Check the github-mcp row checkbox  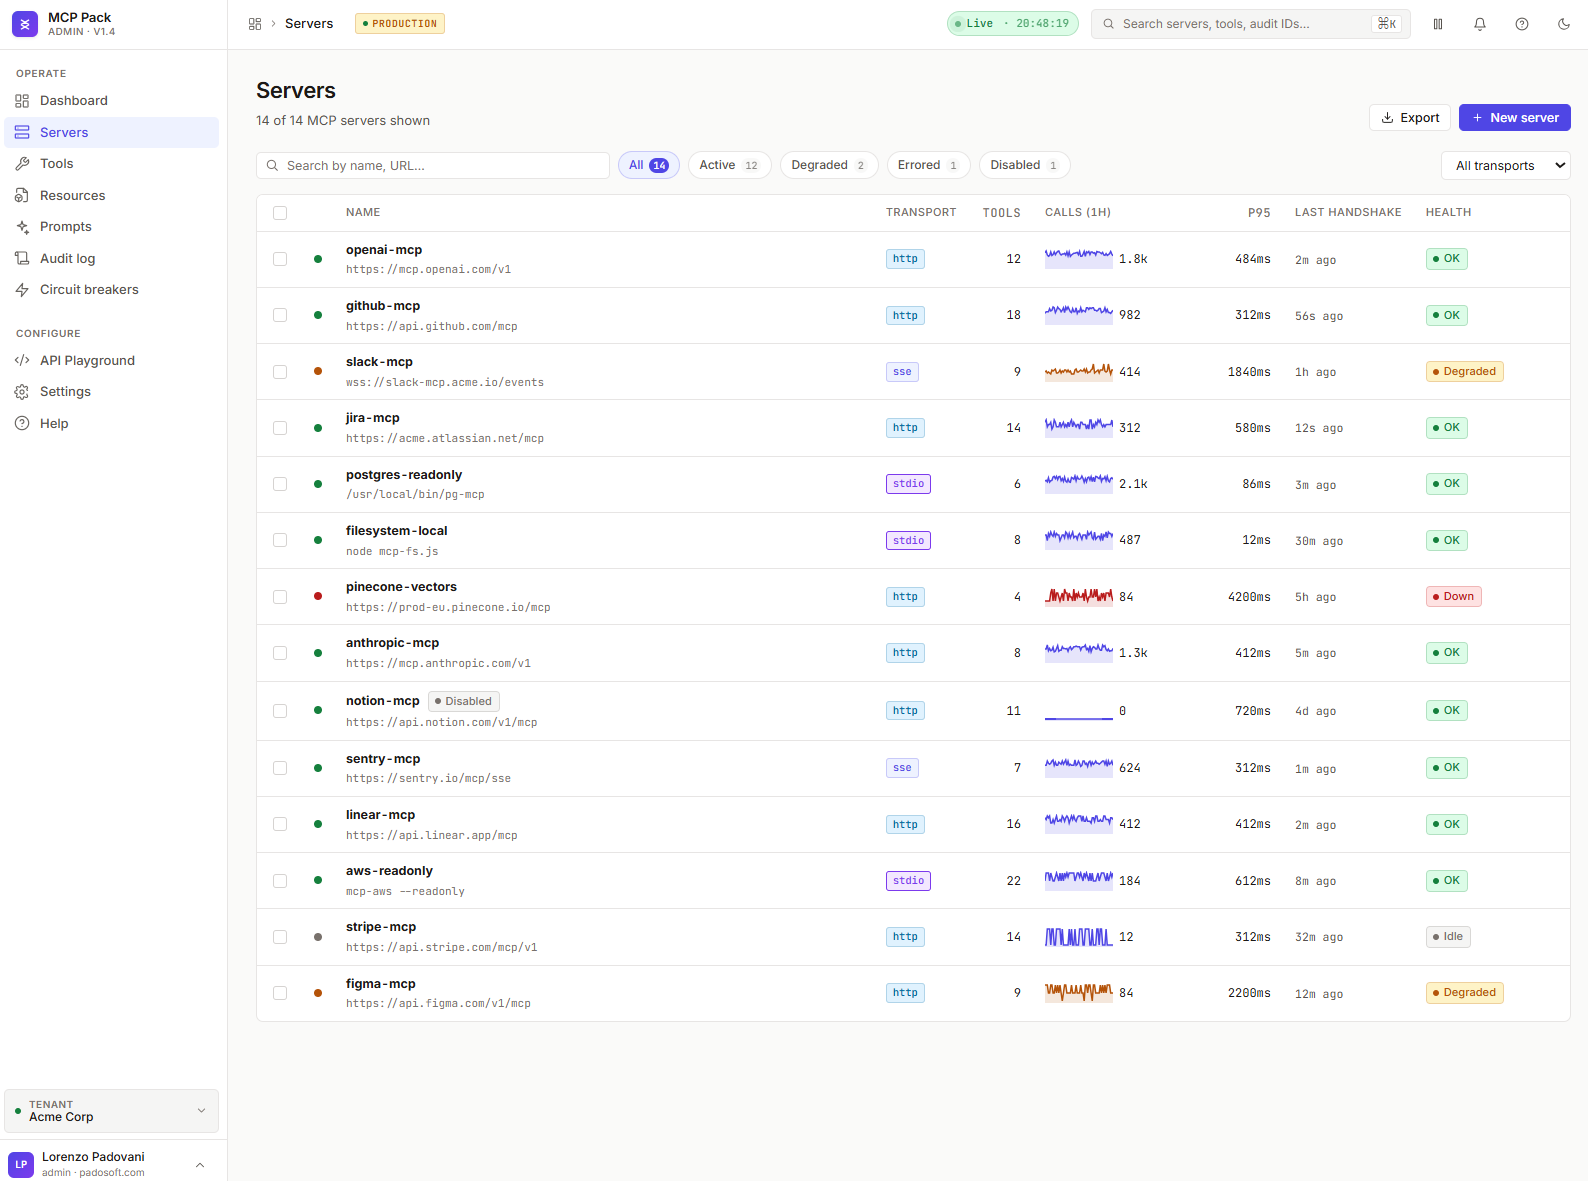[x=280, y=315]
